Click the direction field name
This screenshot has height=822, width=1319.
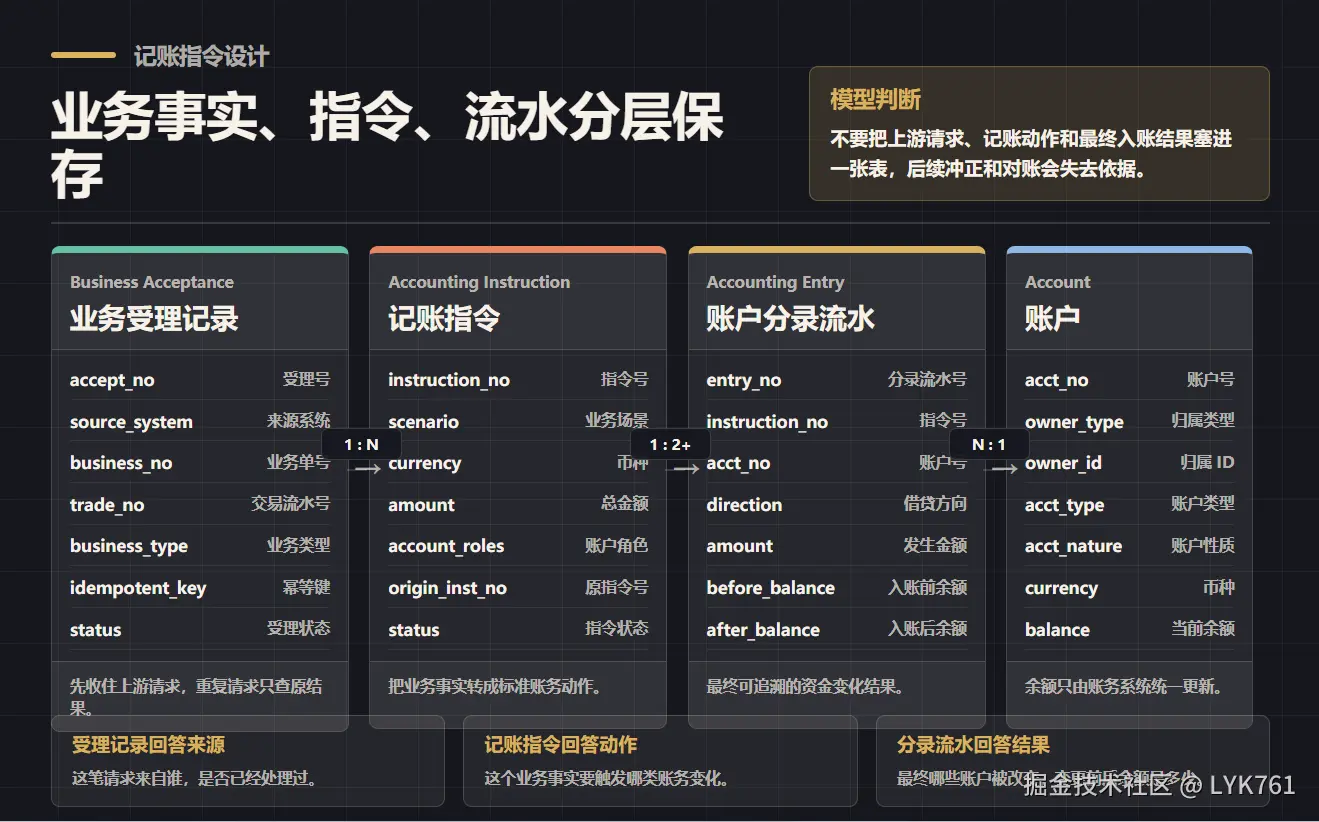click(x=745, y=505)
